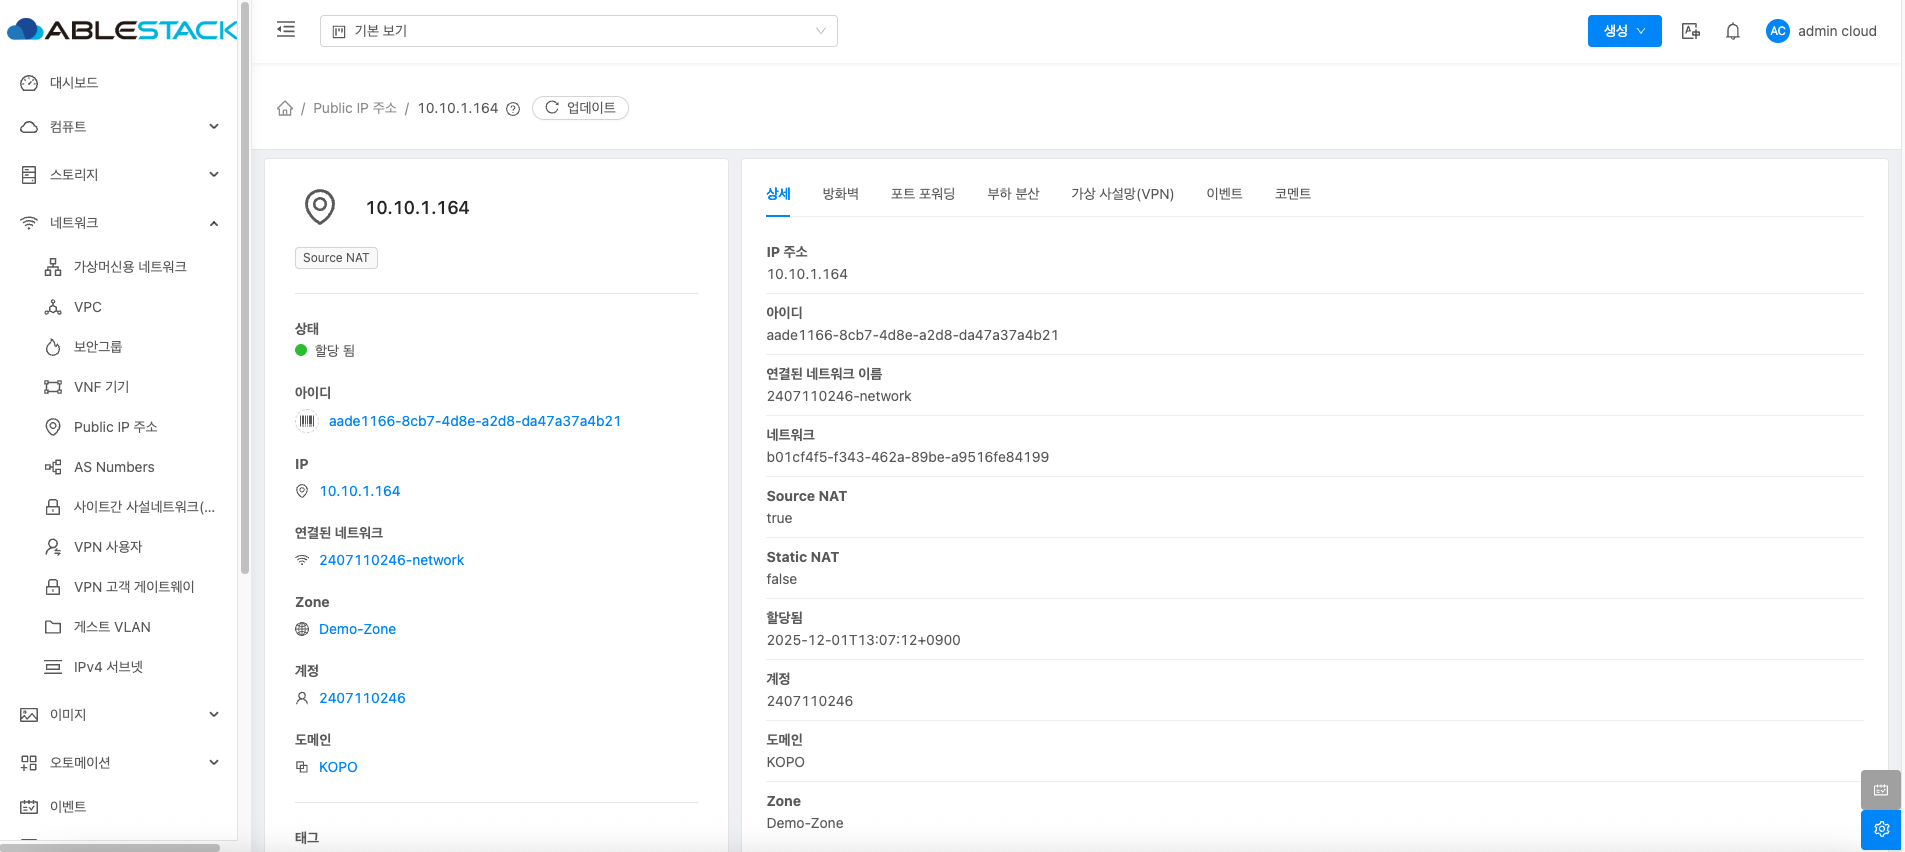Open the admin cloud user avatar

pos(1777,31)
